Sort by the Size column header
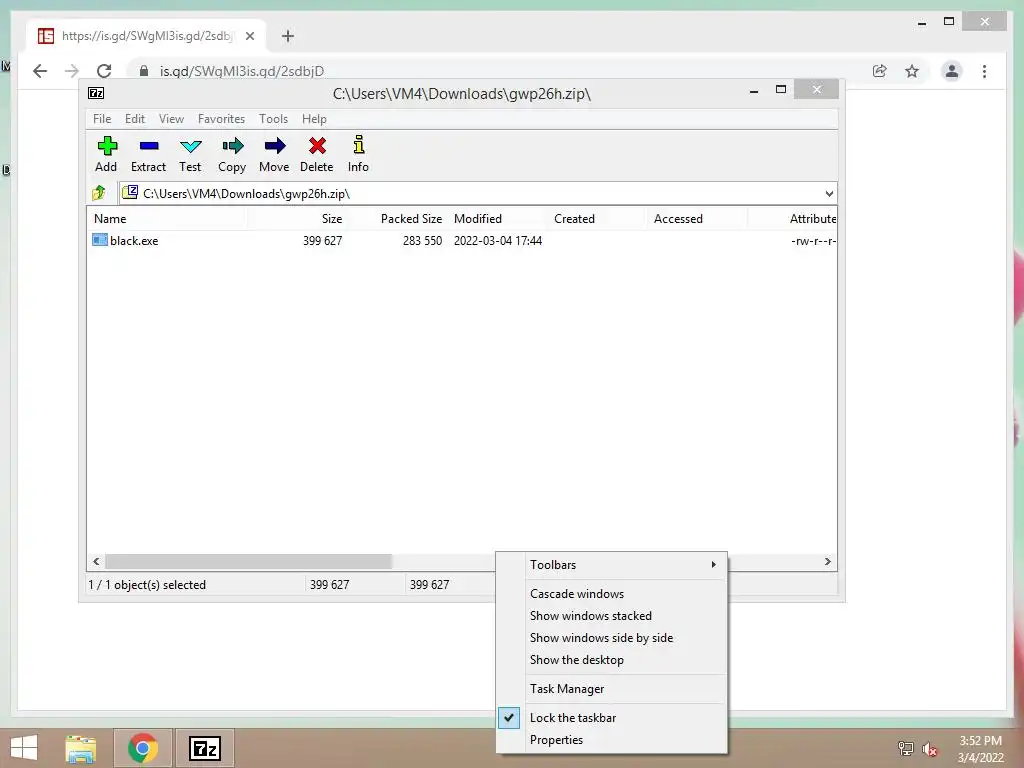Image resolution: width=1024 pixels, height=768 pixels. click(296, 219)
